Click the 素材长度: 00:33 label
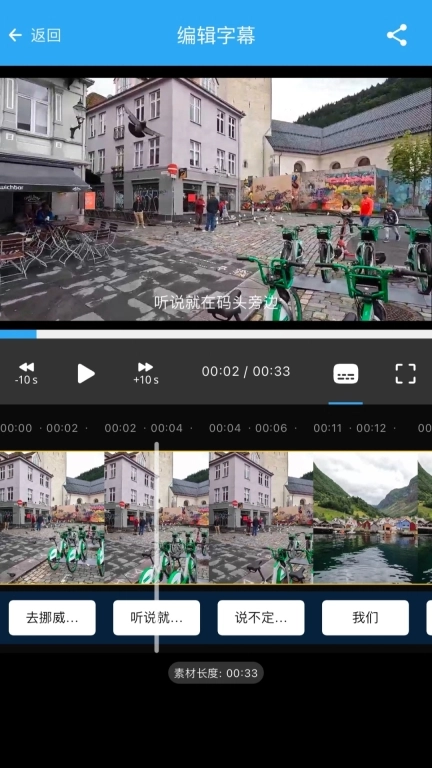 pyautogui.click(x=216, y=673)
